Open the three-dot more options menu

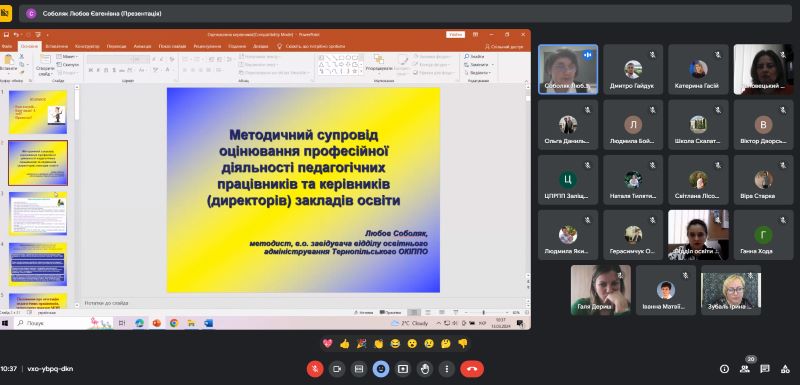click(x=447, y=369)
